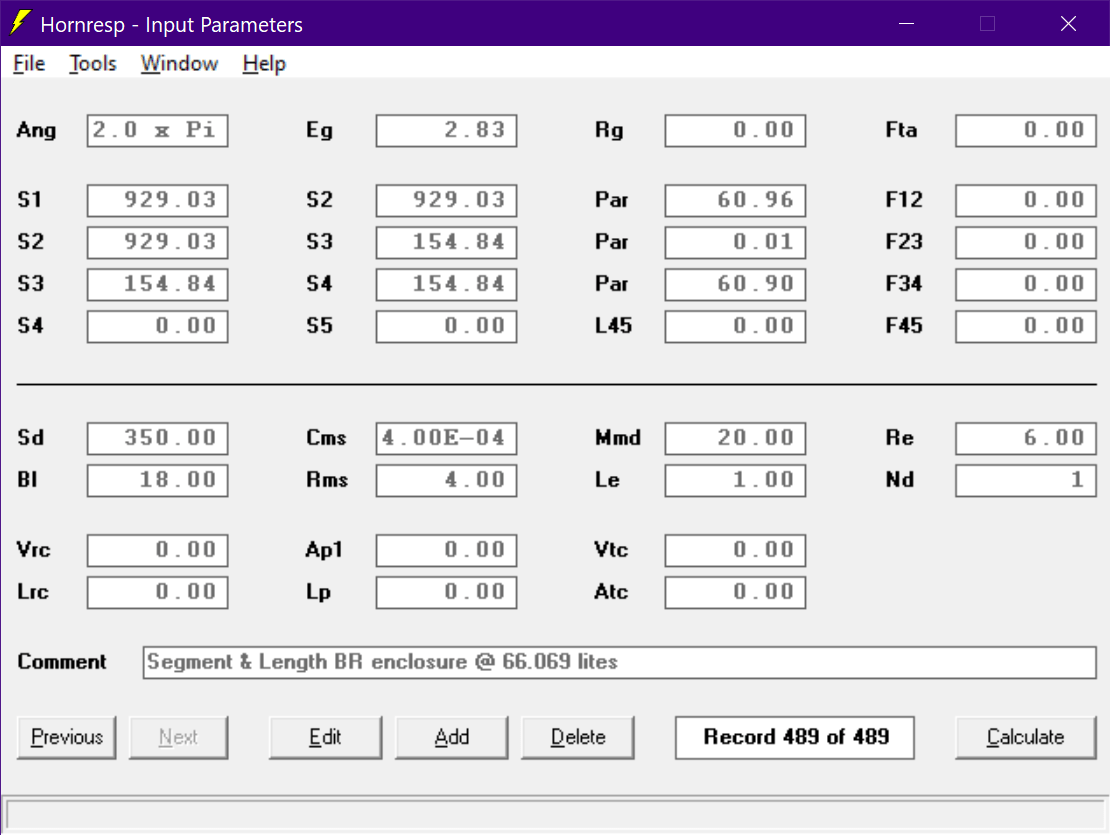
Task: Select the S5 input field
Action: [446, 326]
